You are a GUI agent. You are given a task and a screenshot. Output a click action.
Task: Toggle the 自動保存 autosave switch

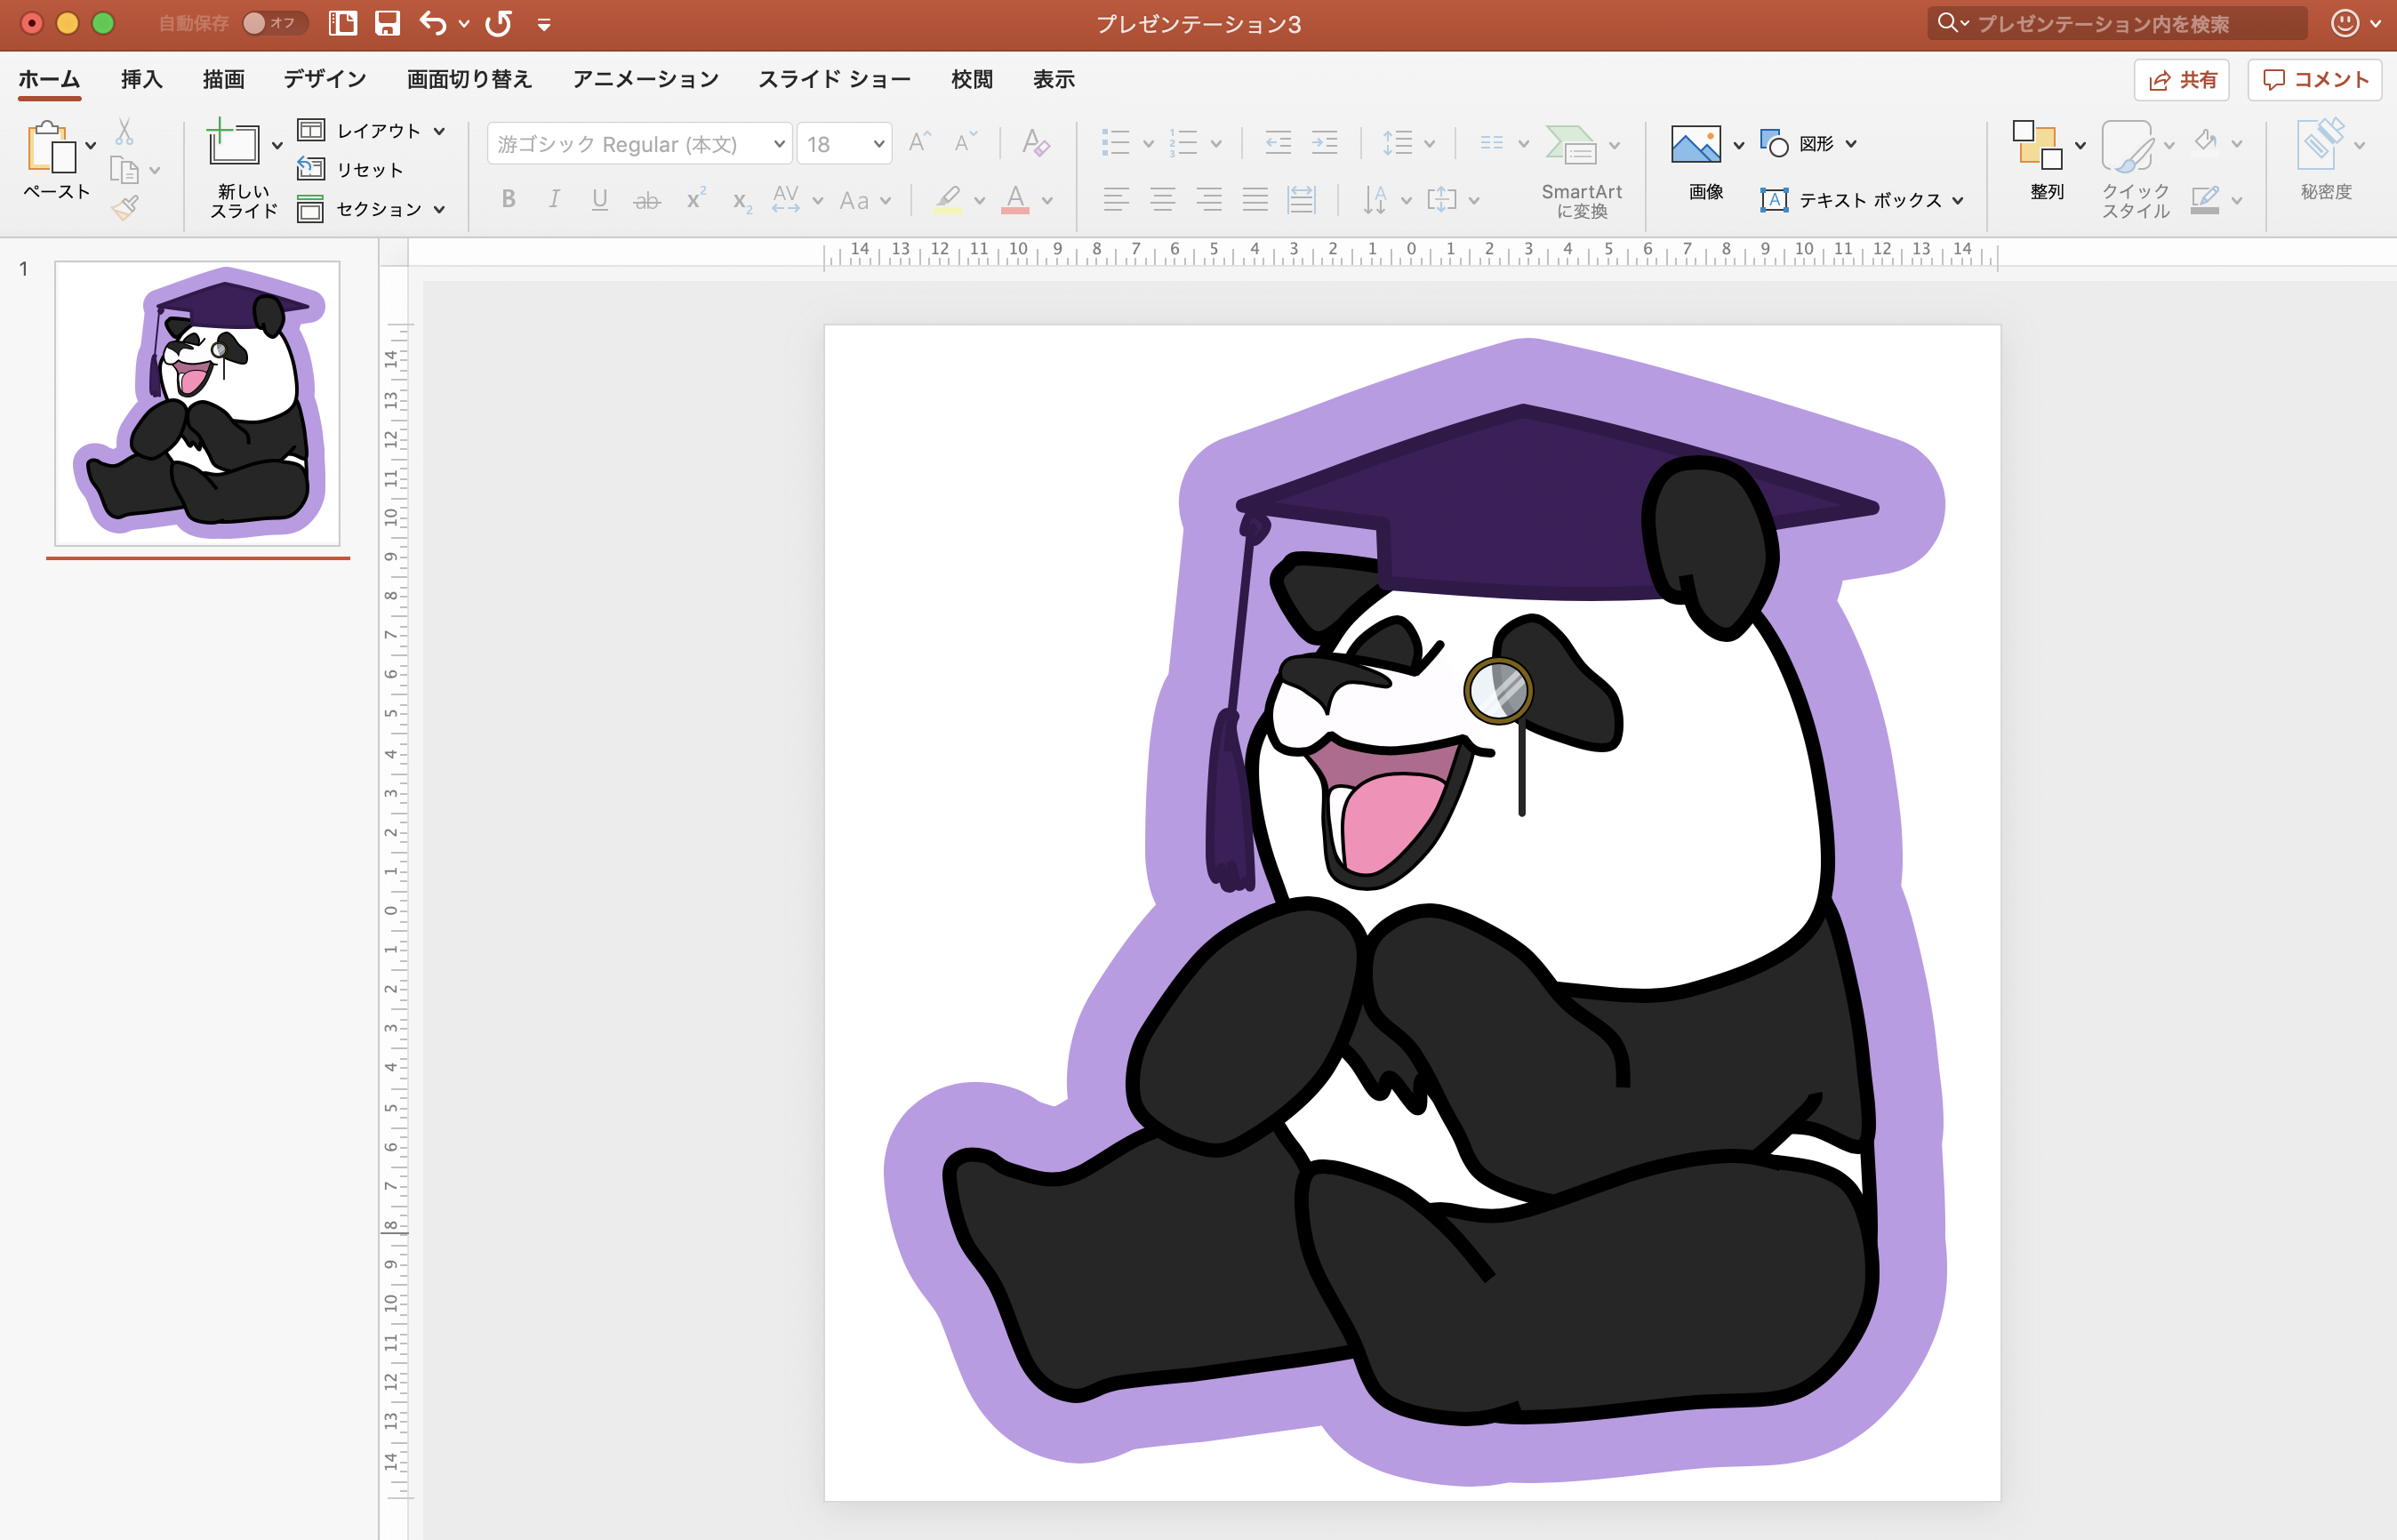tap(274, 23)
